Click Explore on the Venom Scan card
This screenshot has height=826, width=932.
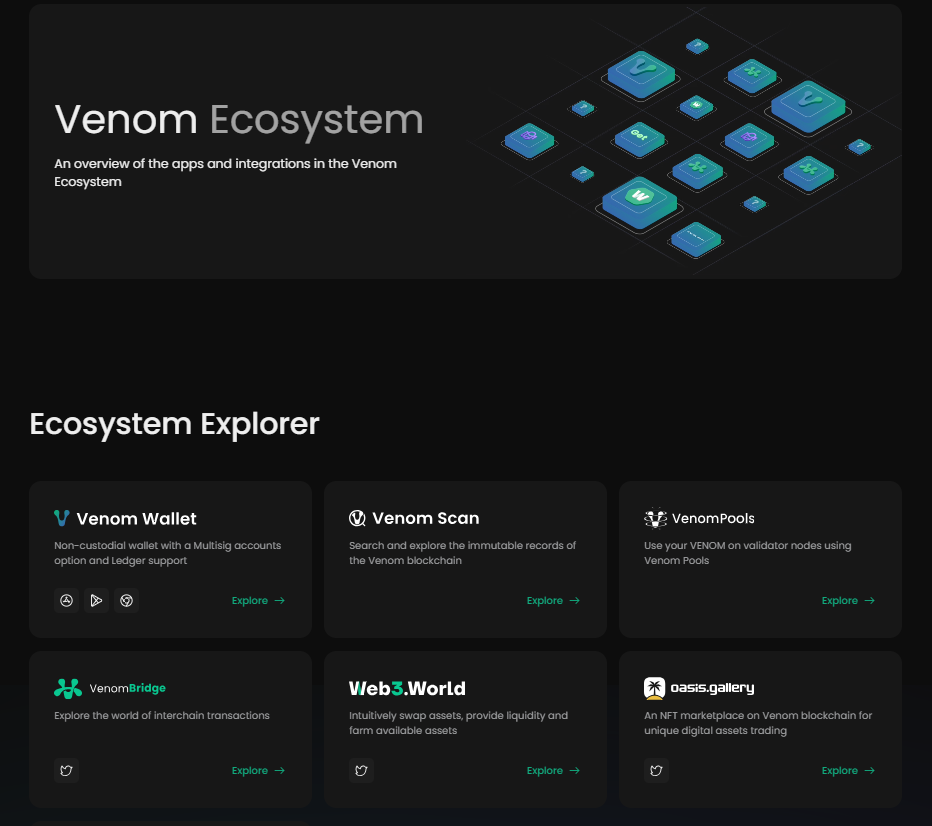[x=553, y=600]
